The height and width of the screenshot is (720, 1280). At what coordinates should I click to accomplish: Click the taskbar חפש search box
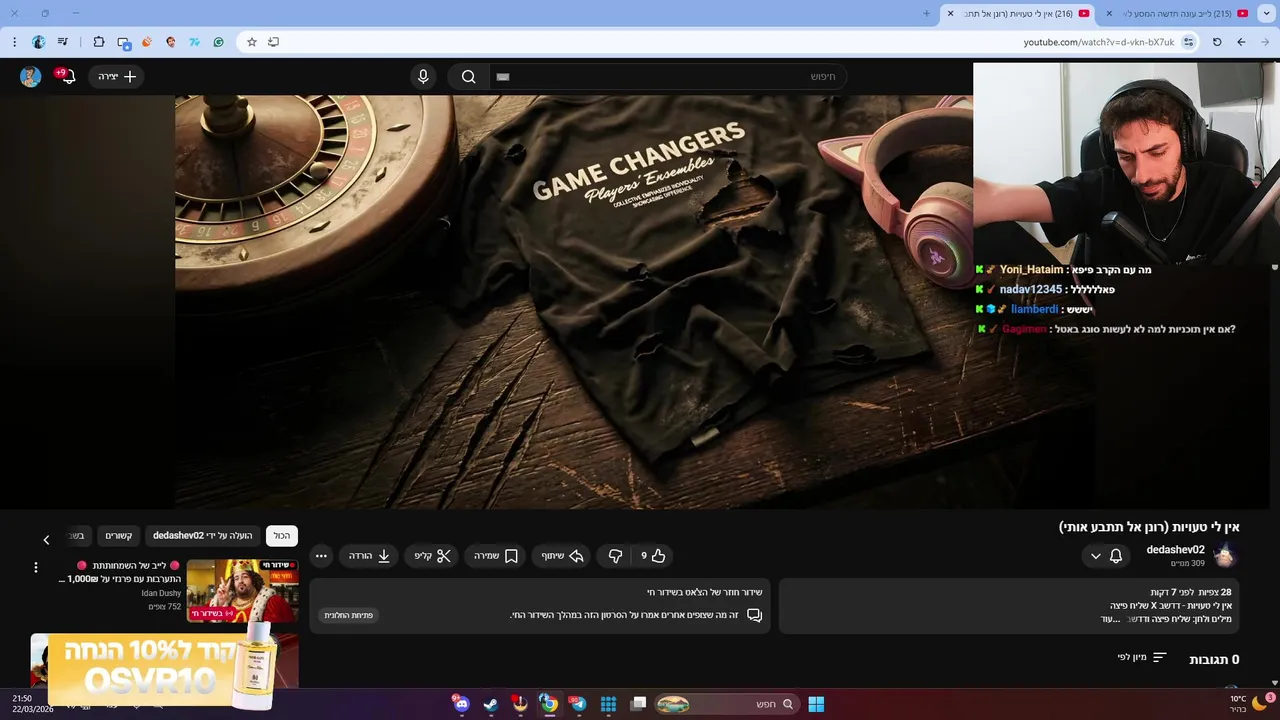pos(727,704)
